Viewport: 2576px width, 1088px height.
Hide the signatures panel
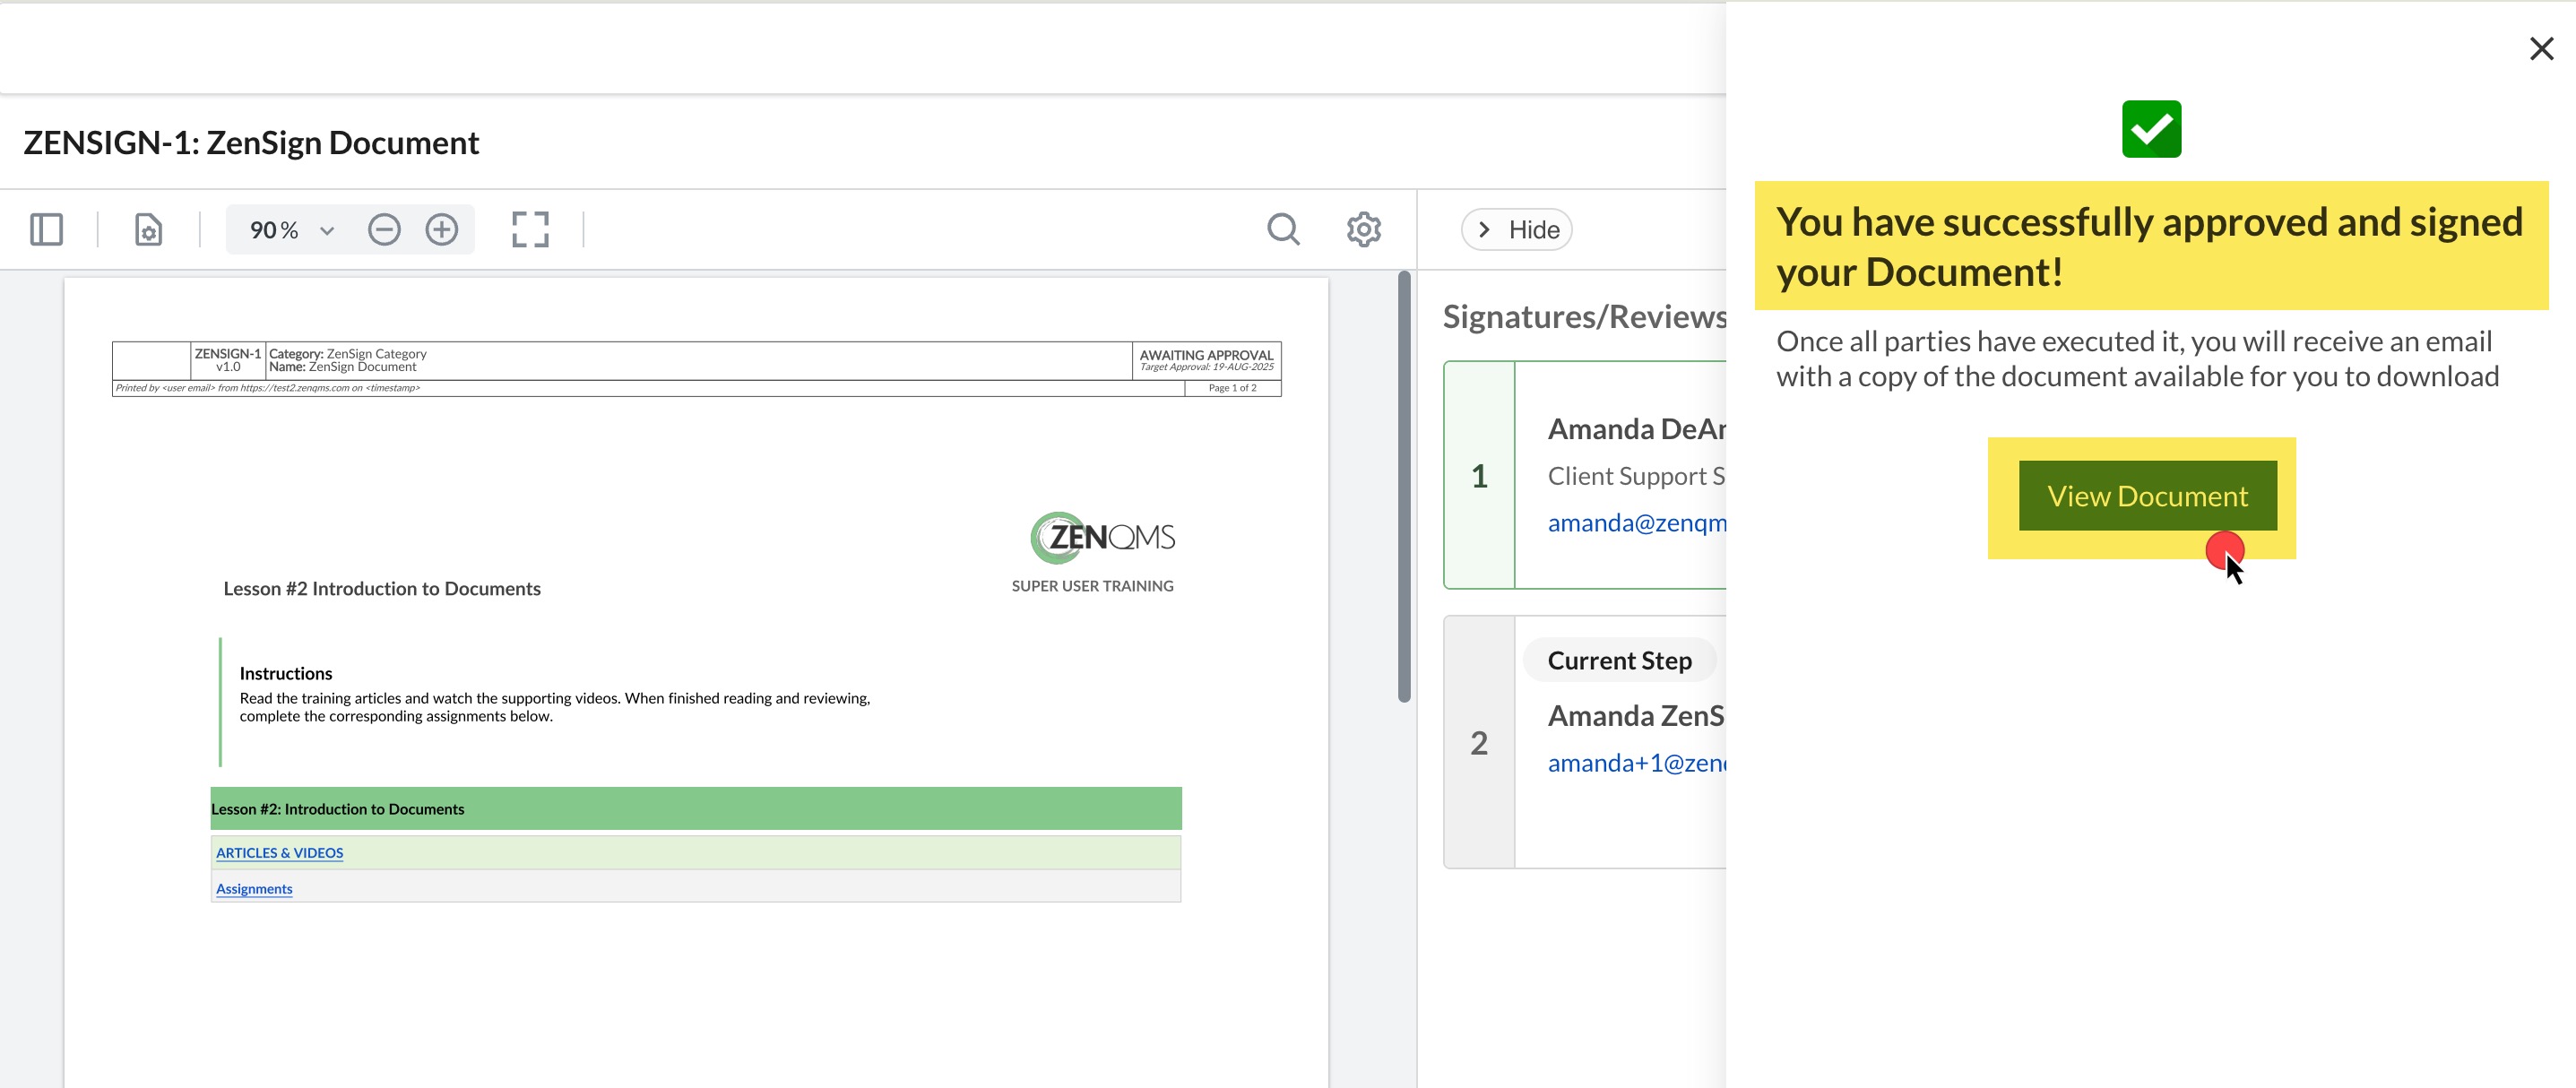coord(1517,230)
